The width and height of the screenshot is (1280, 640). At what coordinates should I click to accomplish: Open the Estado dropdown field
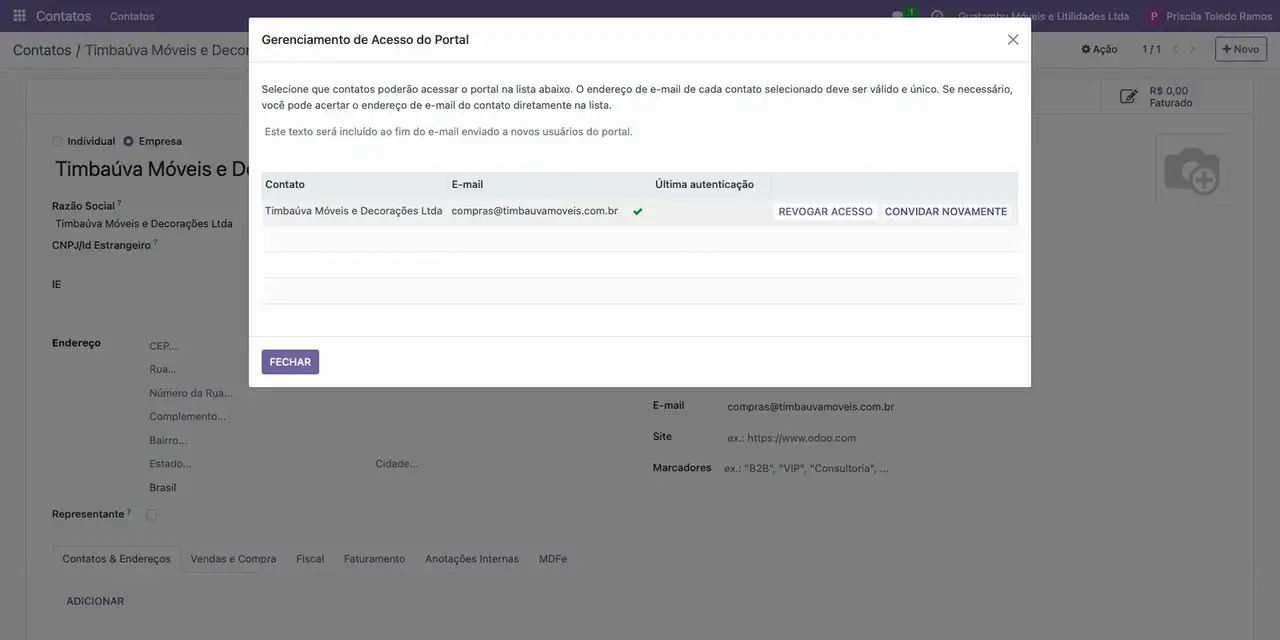click(x=256, y=464)
